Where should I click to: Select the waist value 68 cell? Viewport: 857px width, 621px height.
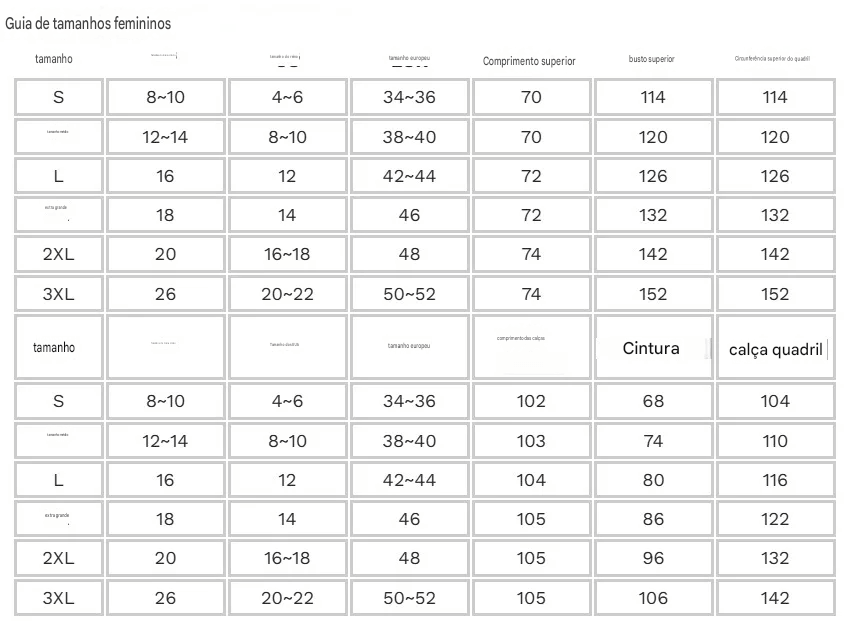pos(654,401)
